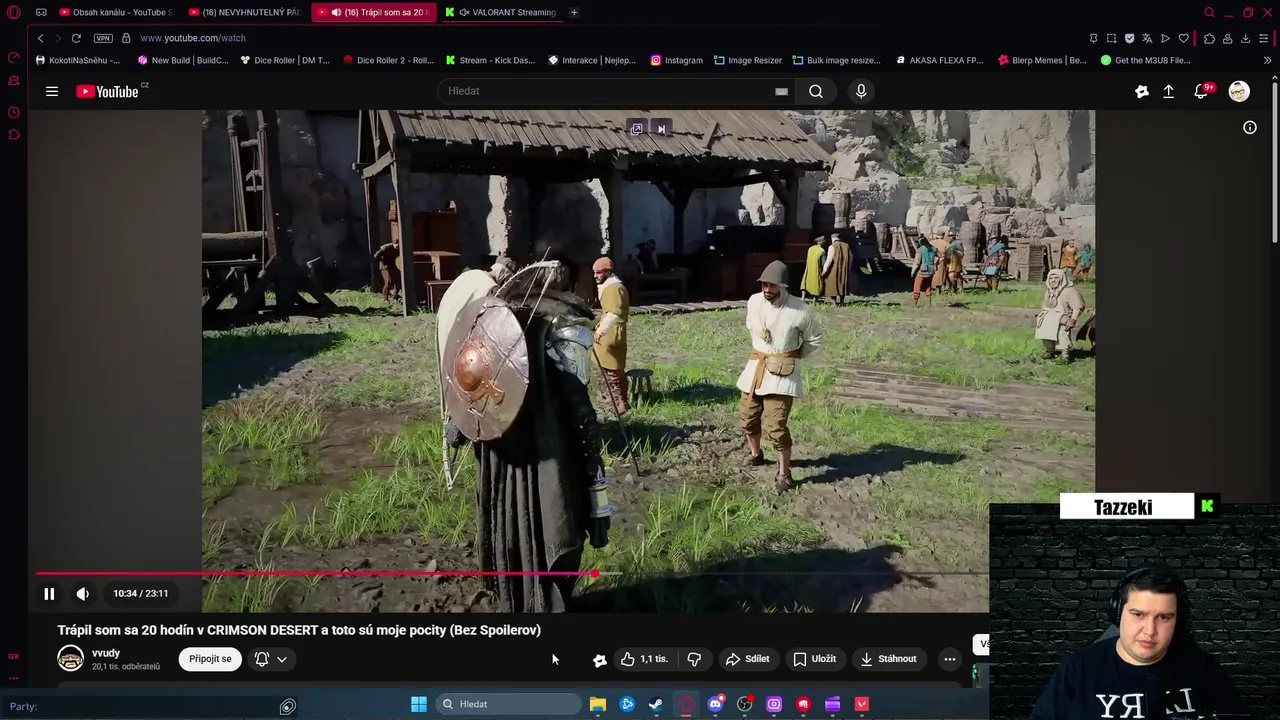Viewport: 1280px width, 720px height.
Task: Reload the page
Action: (x=76, y=38)
